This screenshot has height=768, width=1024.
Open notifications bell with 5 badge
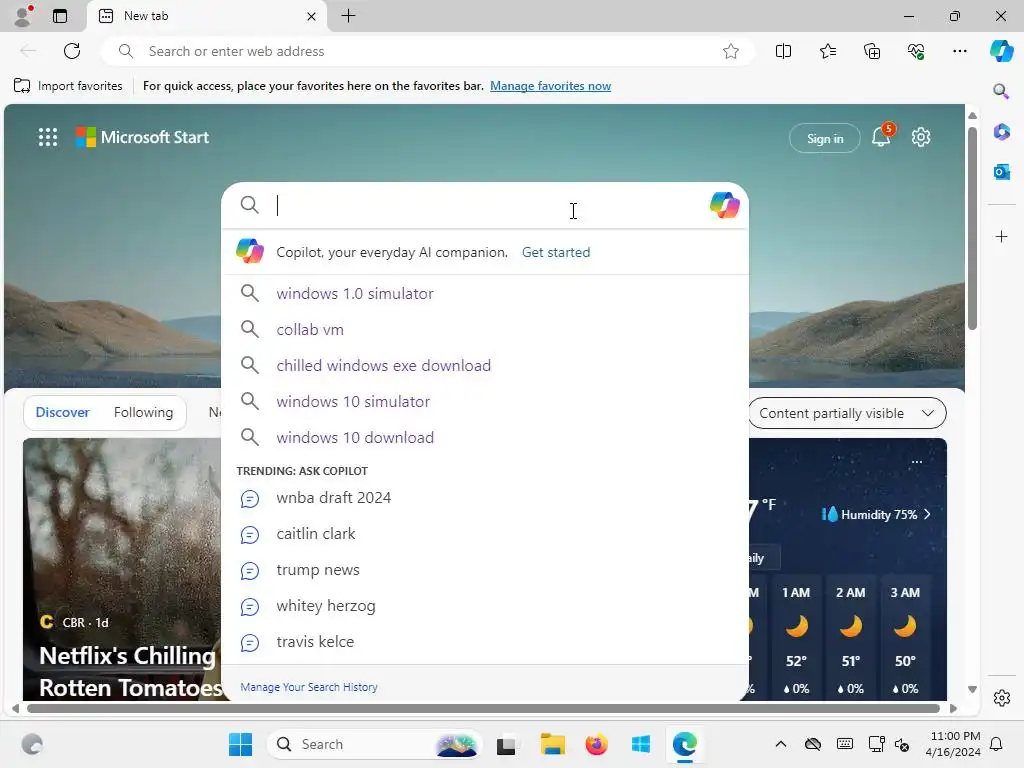pos(882,136)
